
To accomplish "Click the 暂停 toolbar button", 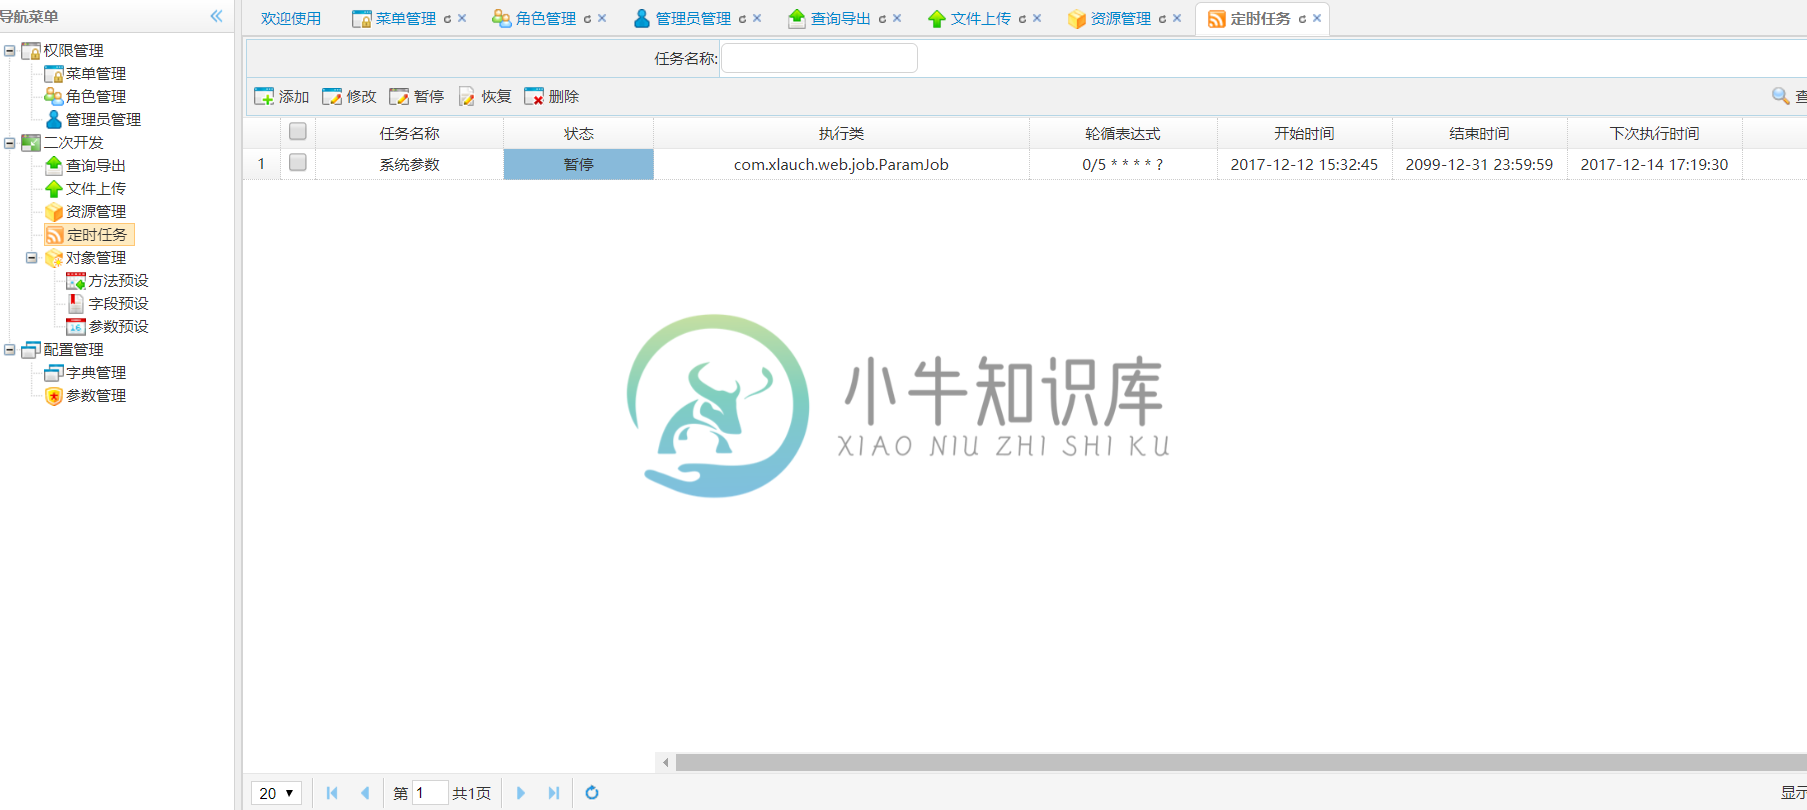I will point(417,97).
